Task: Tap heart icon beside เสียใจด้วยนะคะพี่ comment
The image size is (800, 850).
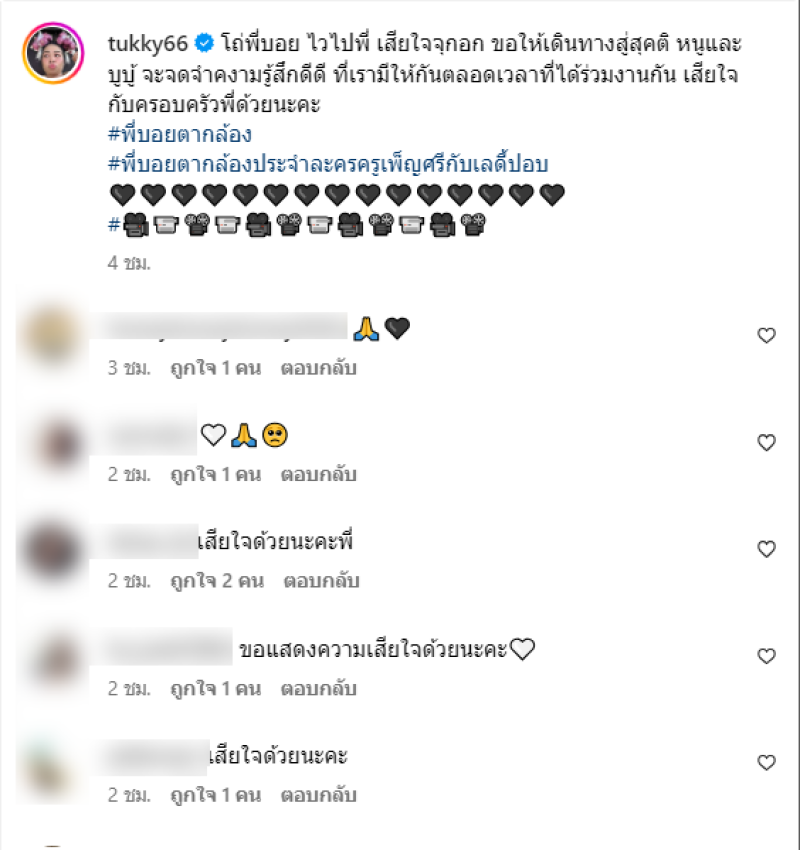Action: 766,549
